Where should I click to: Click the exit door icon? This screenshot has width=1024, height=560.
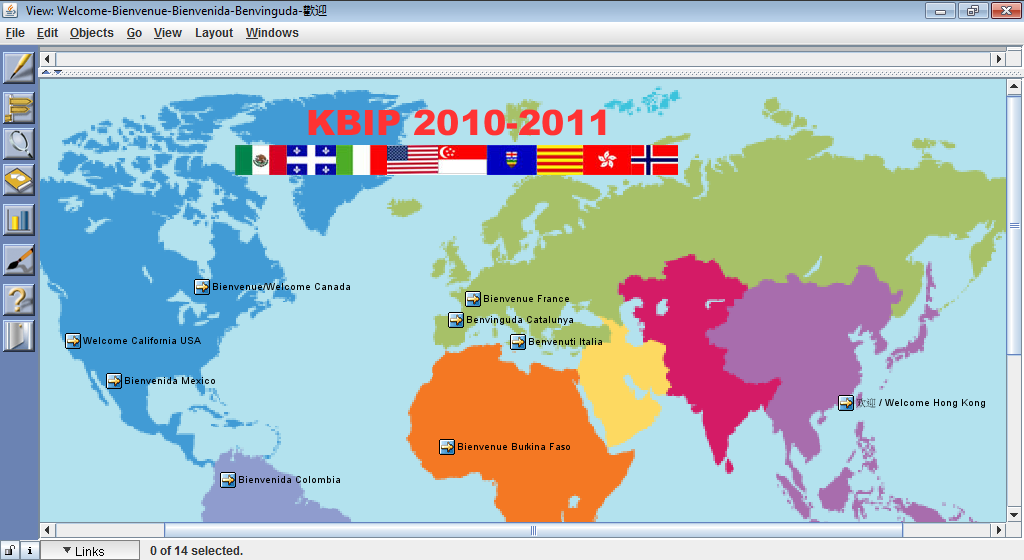click(19, 335)
